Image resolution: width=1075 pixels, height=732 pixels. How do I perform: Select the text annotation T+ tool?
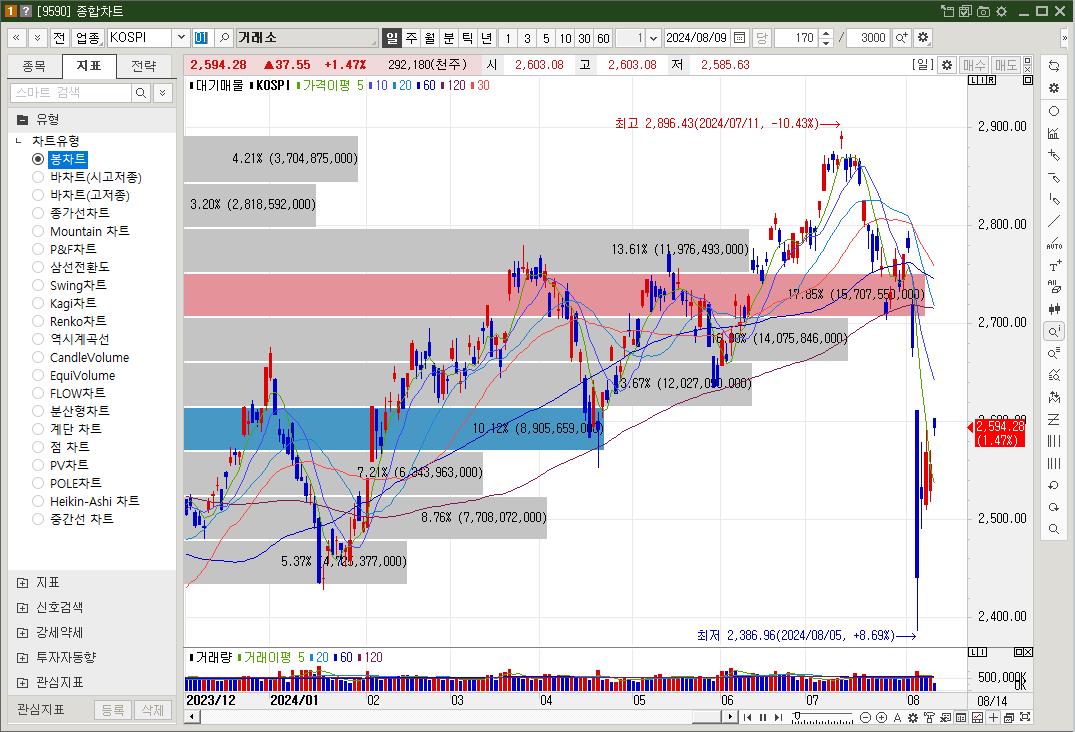coord(1054,265)
